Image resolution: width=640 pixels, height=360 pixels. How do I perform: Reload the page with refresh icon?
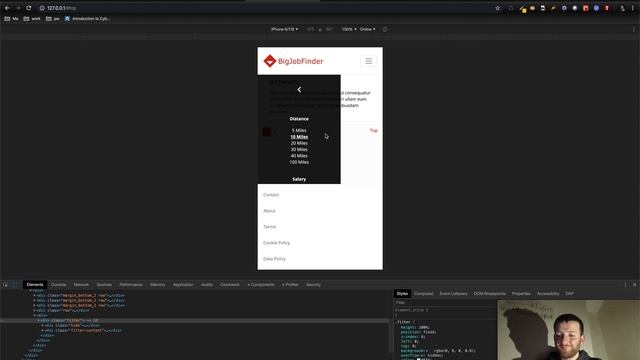coord(29,8)
